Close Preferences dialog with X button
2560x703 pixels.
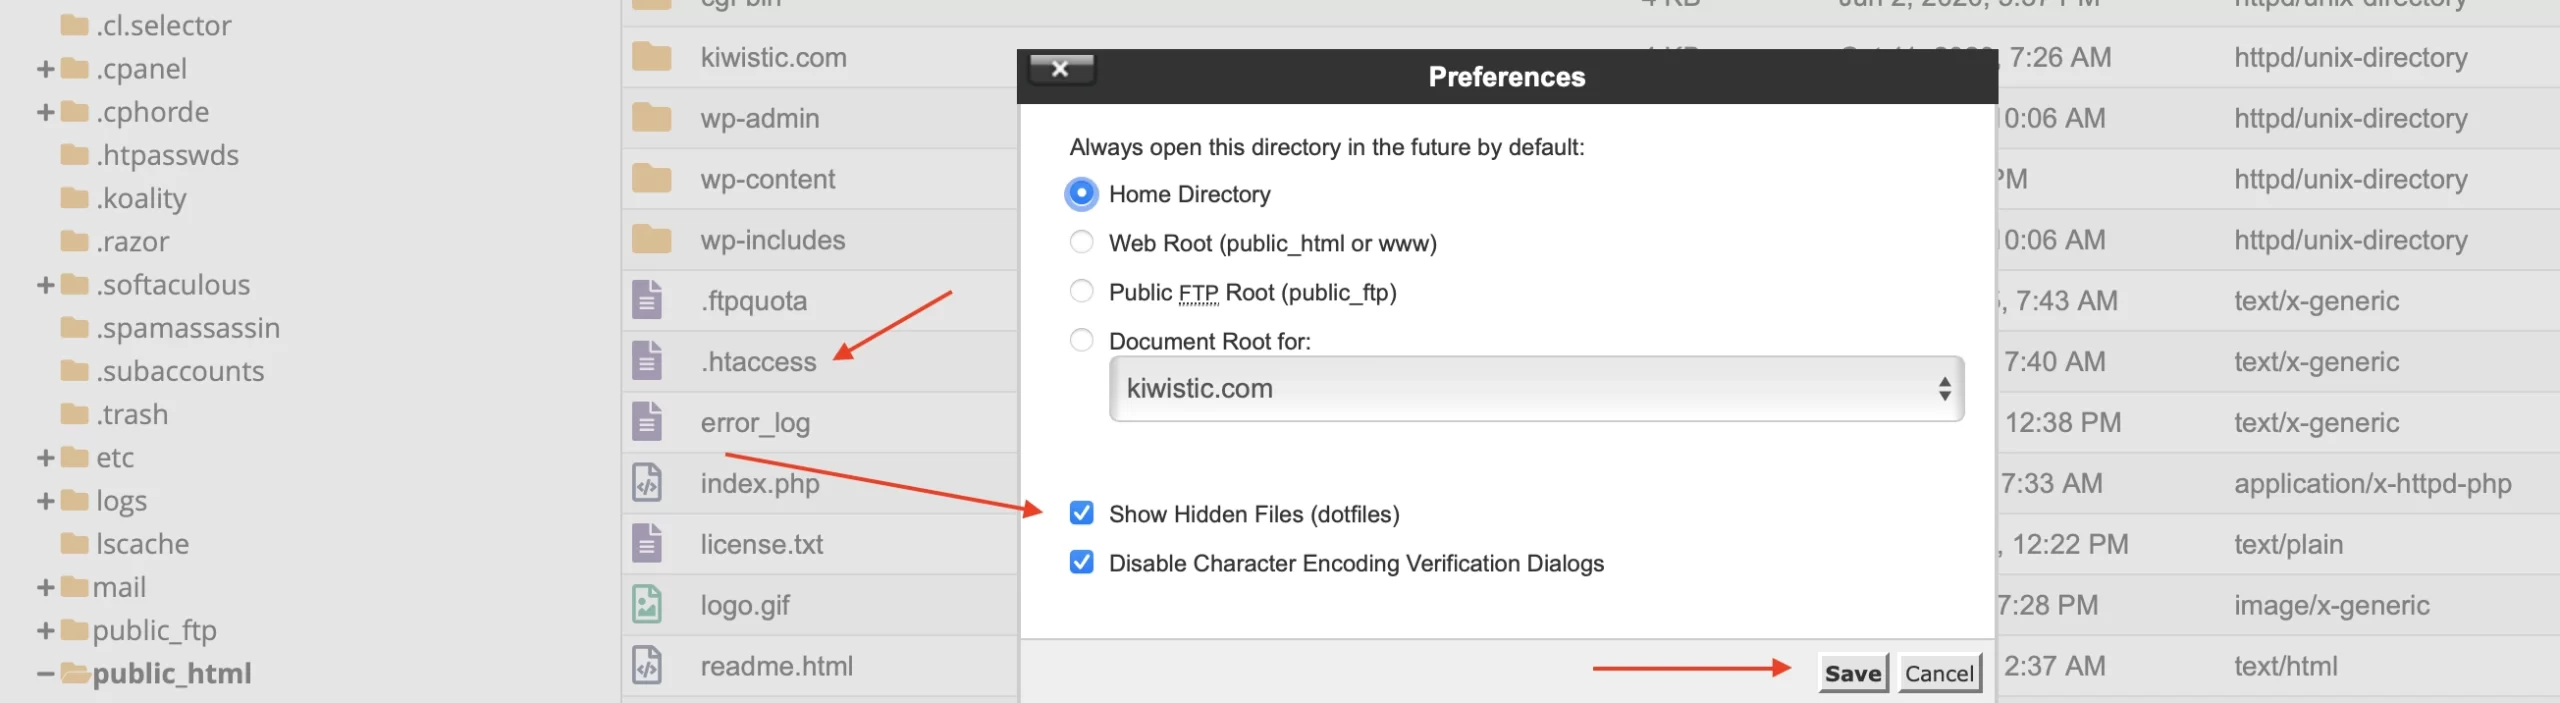click(x=1061, y=69)
